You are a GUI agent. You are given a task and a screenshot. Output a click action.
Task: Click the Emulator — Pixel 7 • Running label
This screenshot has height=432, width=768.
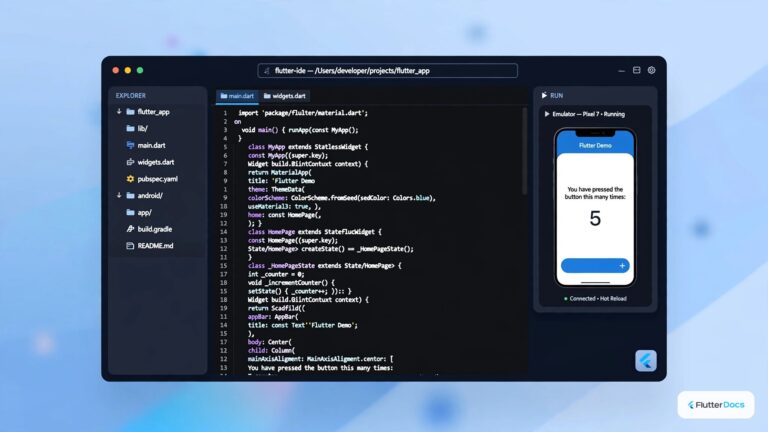pos(588,114)
